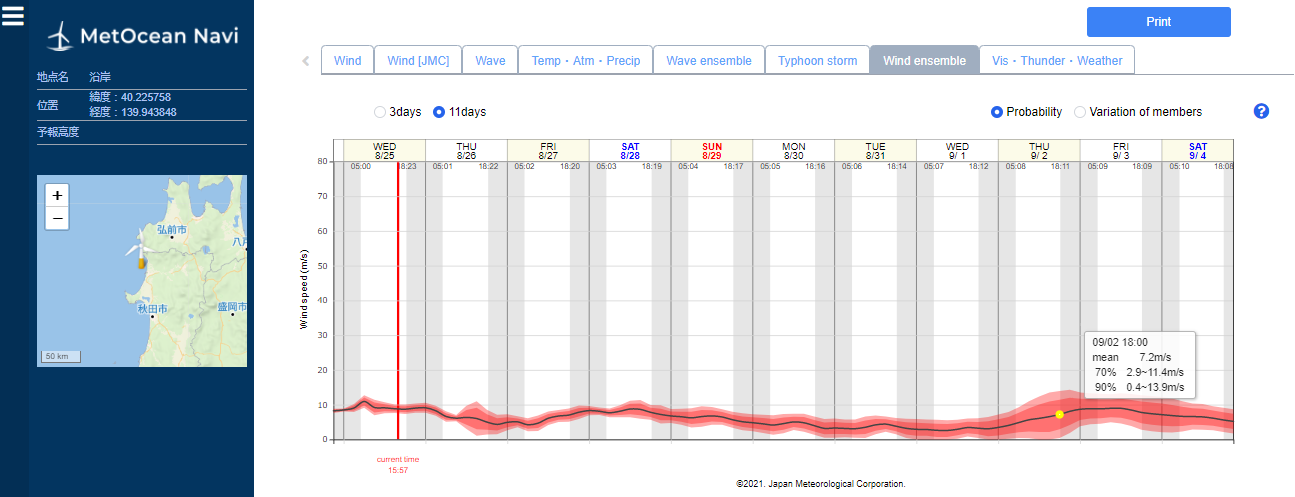Click the FRI 8/27 date header
The height and width of the screenshot is (497, 1295).
tap(548, 151)
